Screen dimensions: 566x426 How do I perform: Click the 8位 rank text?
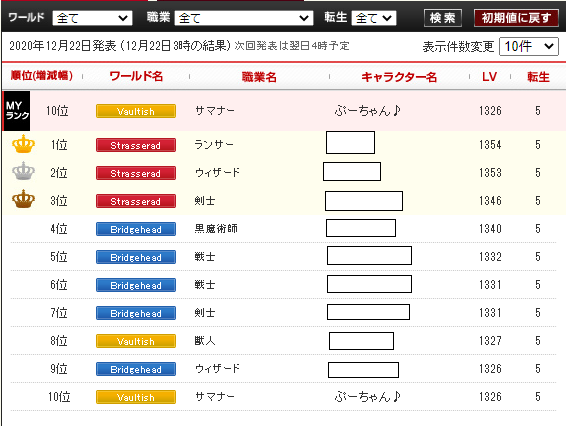(x=59, y=340)
